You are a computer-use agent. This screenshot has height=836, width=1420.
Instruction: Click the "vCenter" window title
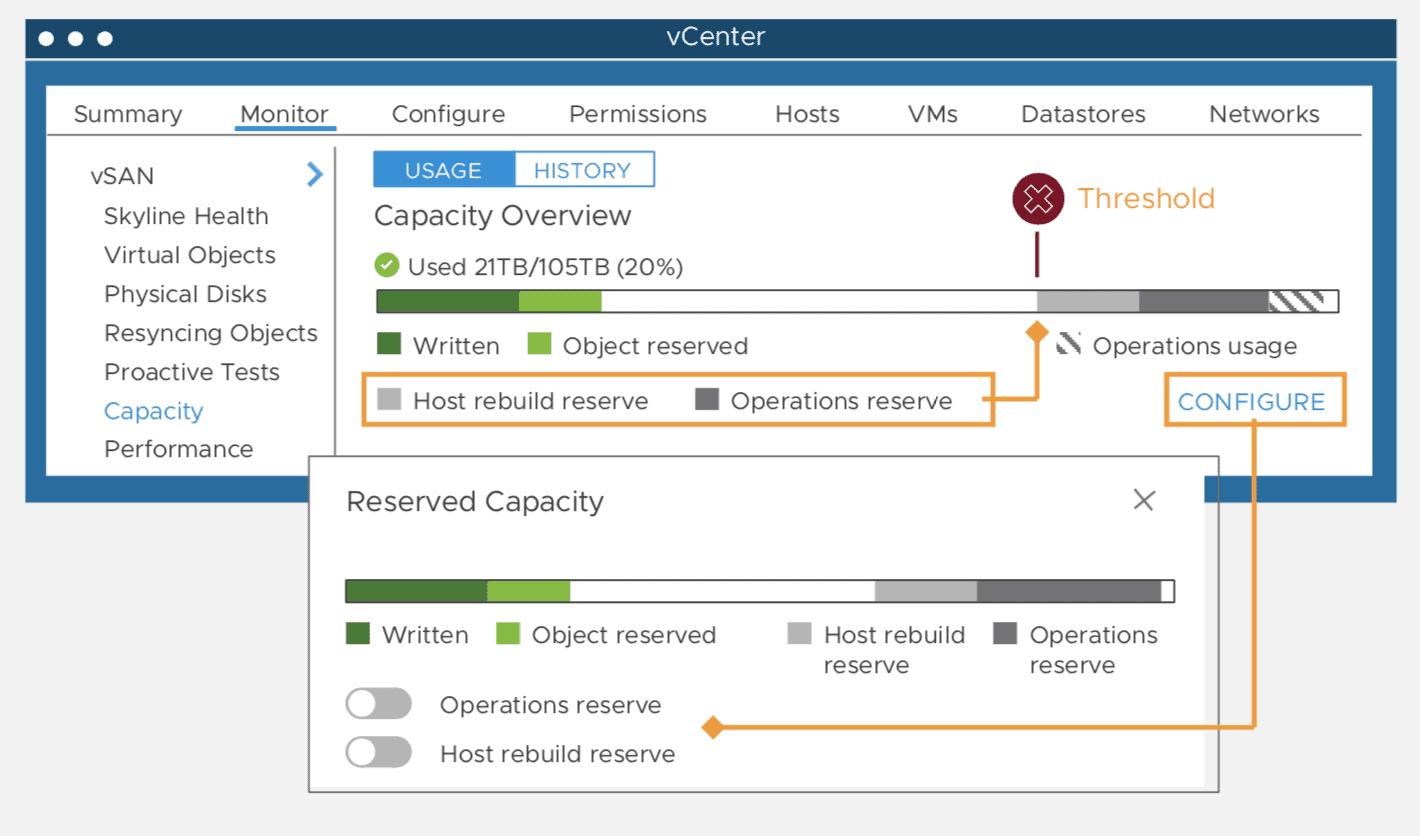pos(716,38)
